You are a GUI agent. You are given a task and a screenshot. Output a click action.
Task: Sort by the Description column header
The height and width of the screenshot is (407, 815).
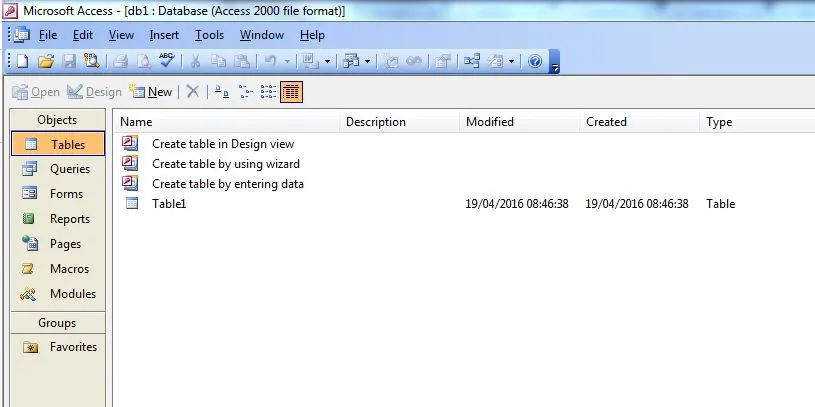[x=400, y=122]
